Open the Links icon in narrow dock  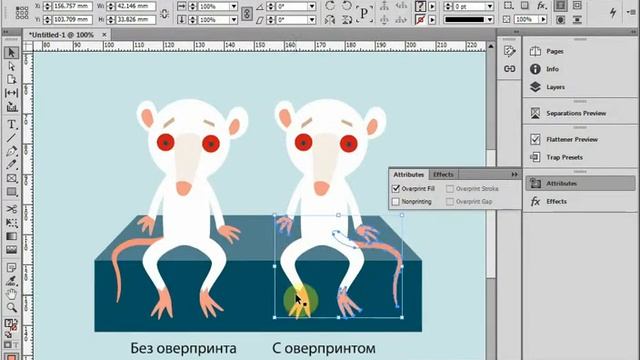[509, 69]
